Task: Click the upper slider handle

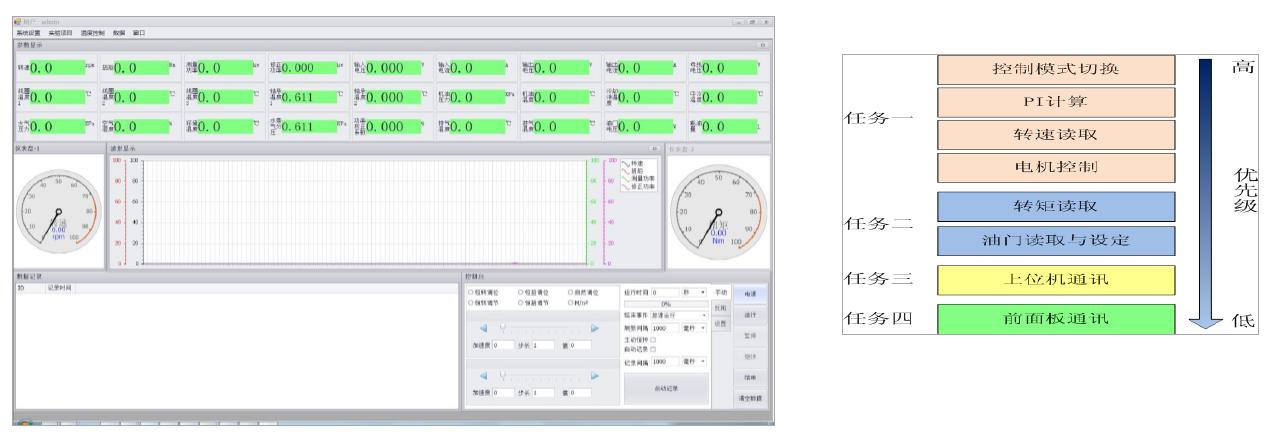Action: tap(504, 327)
